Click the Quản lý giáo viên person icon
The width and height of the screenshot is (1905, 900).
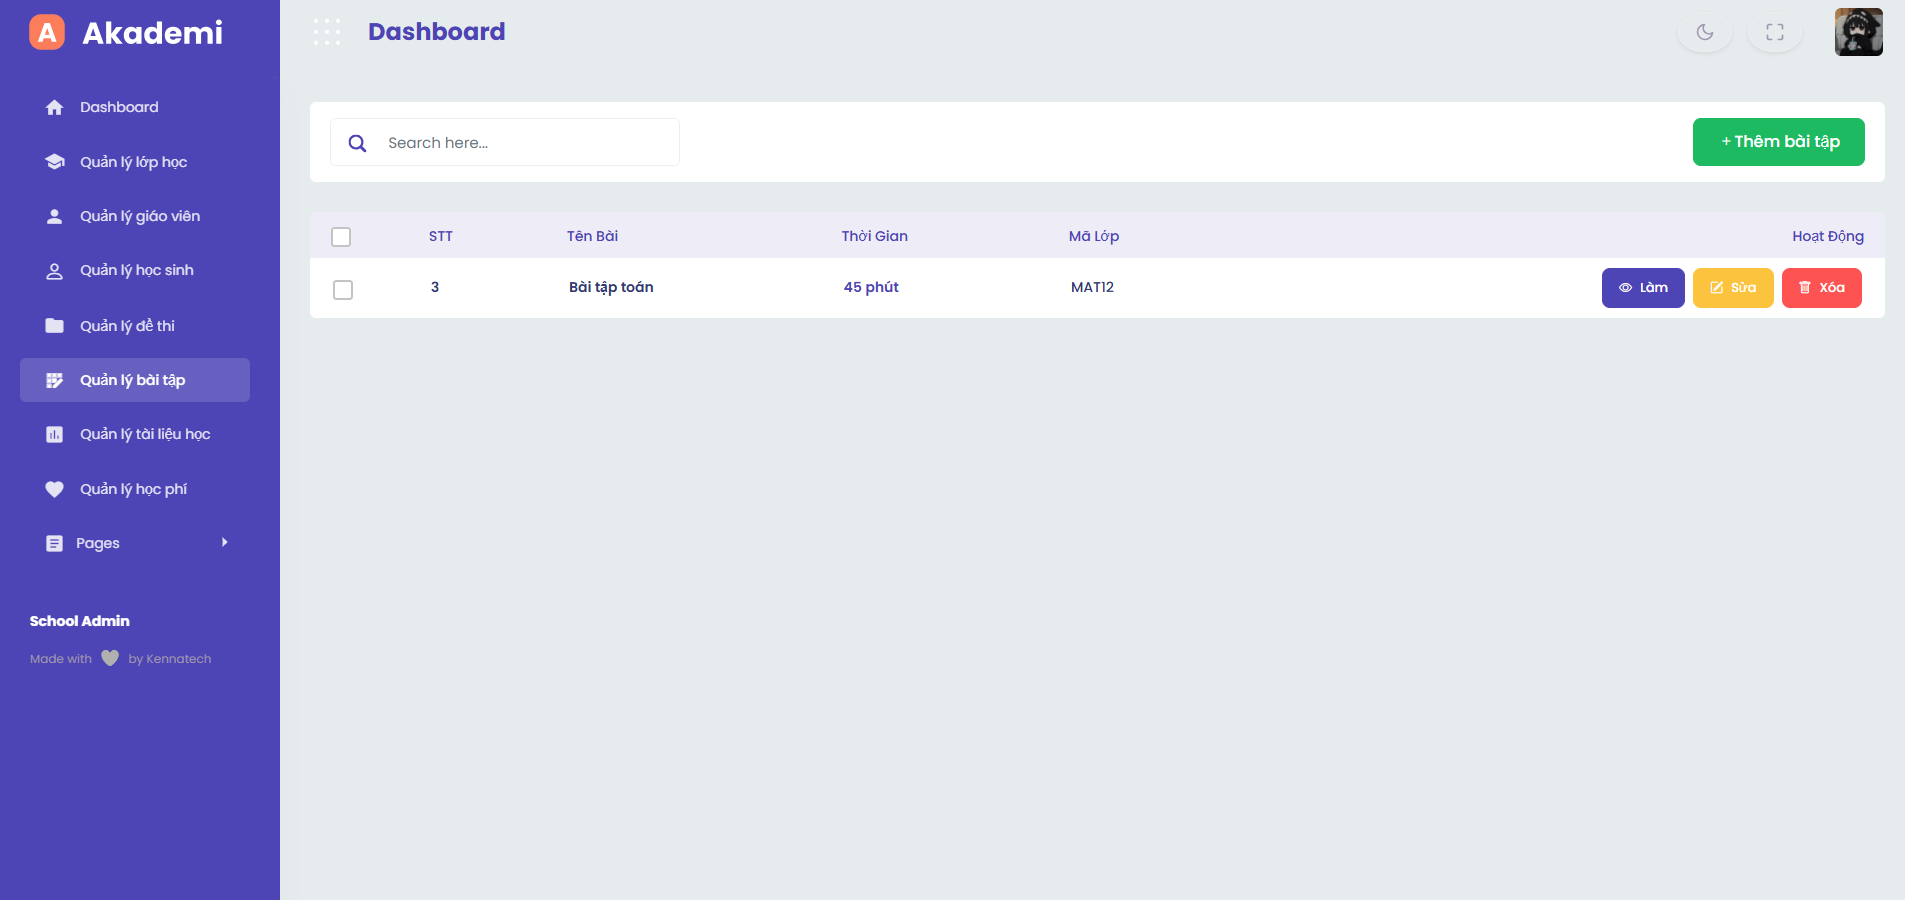[x=55, y=216]
